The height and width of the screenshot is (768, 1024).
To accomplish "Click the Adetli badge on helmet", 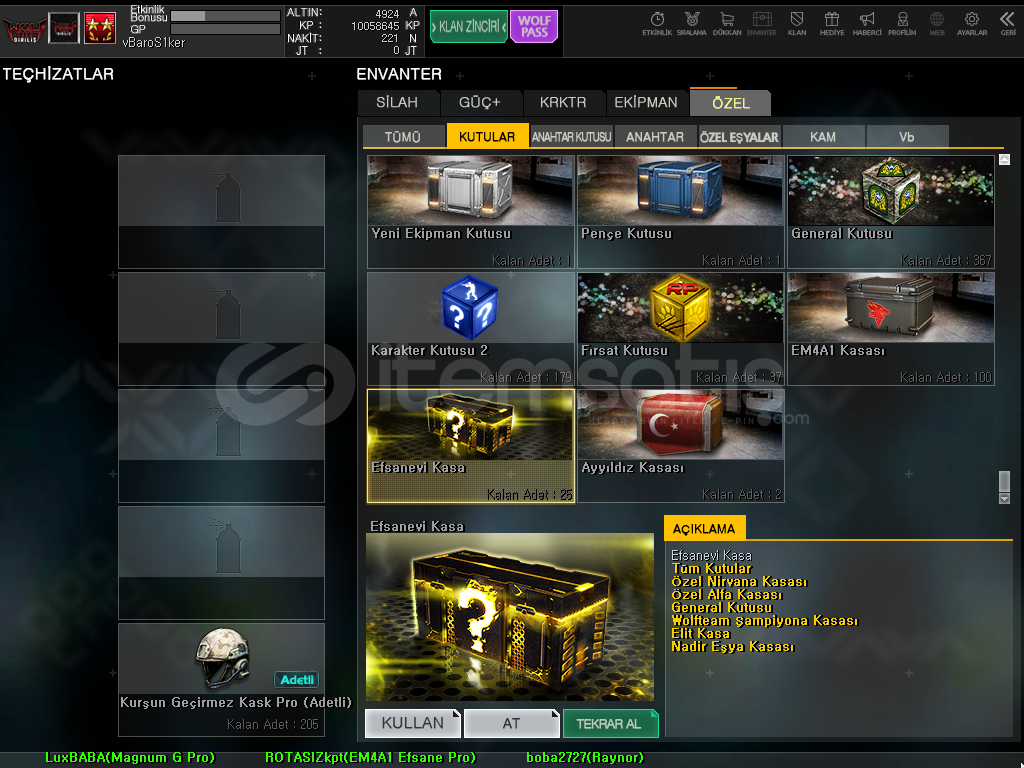I will point(296,680).
